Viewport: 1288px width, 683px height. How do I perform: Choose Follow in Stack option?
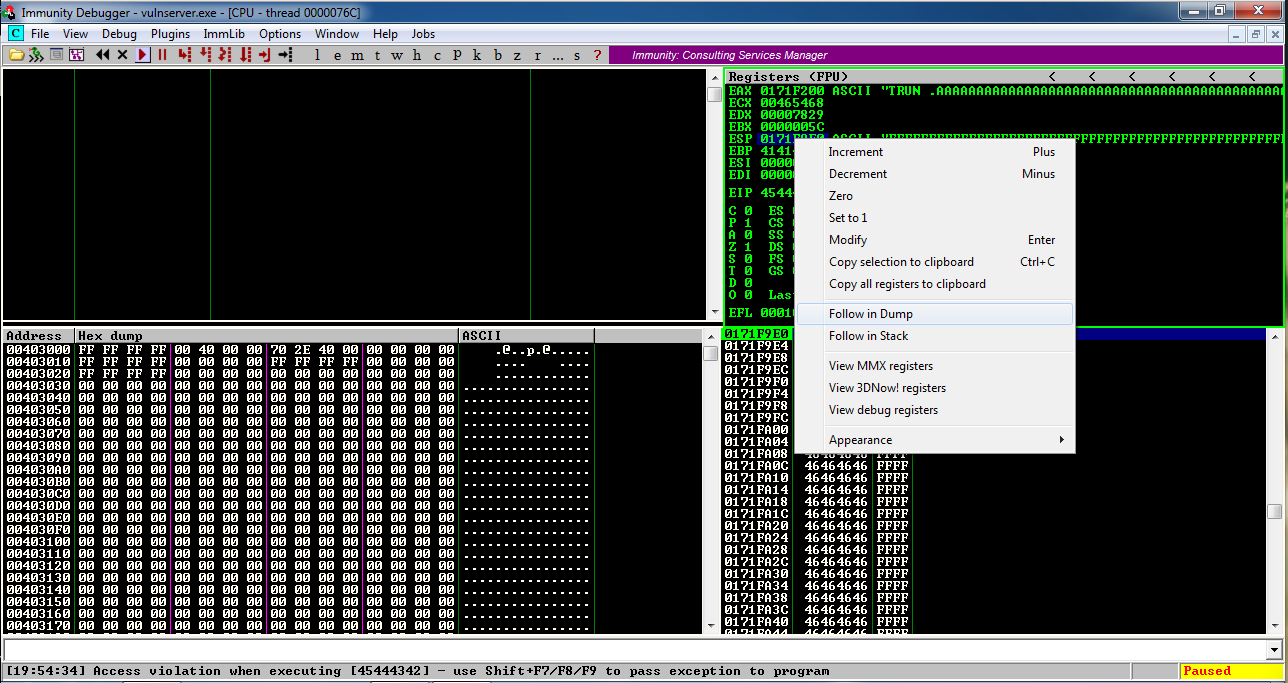tap(868, 336)
